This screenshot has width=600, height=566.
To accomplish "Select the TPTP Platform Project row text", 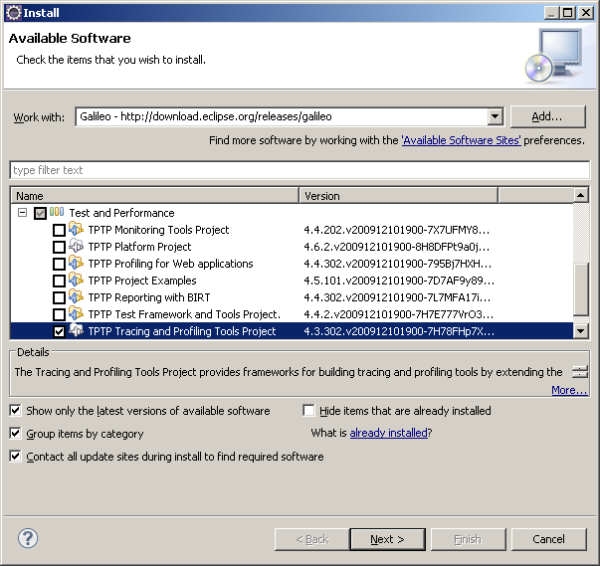I will click(x=139, y=247).
